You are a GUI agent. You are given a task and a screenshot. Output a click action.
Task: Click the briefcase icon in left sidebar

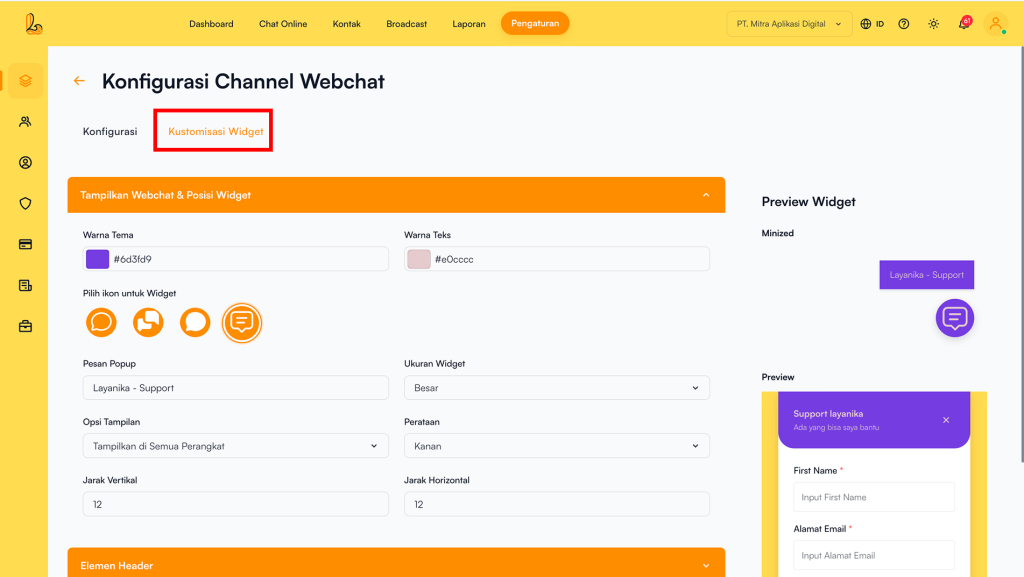[25, 326]
